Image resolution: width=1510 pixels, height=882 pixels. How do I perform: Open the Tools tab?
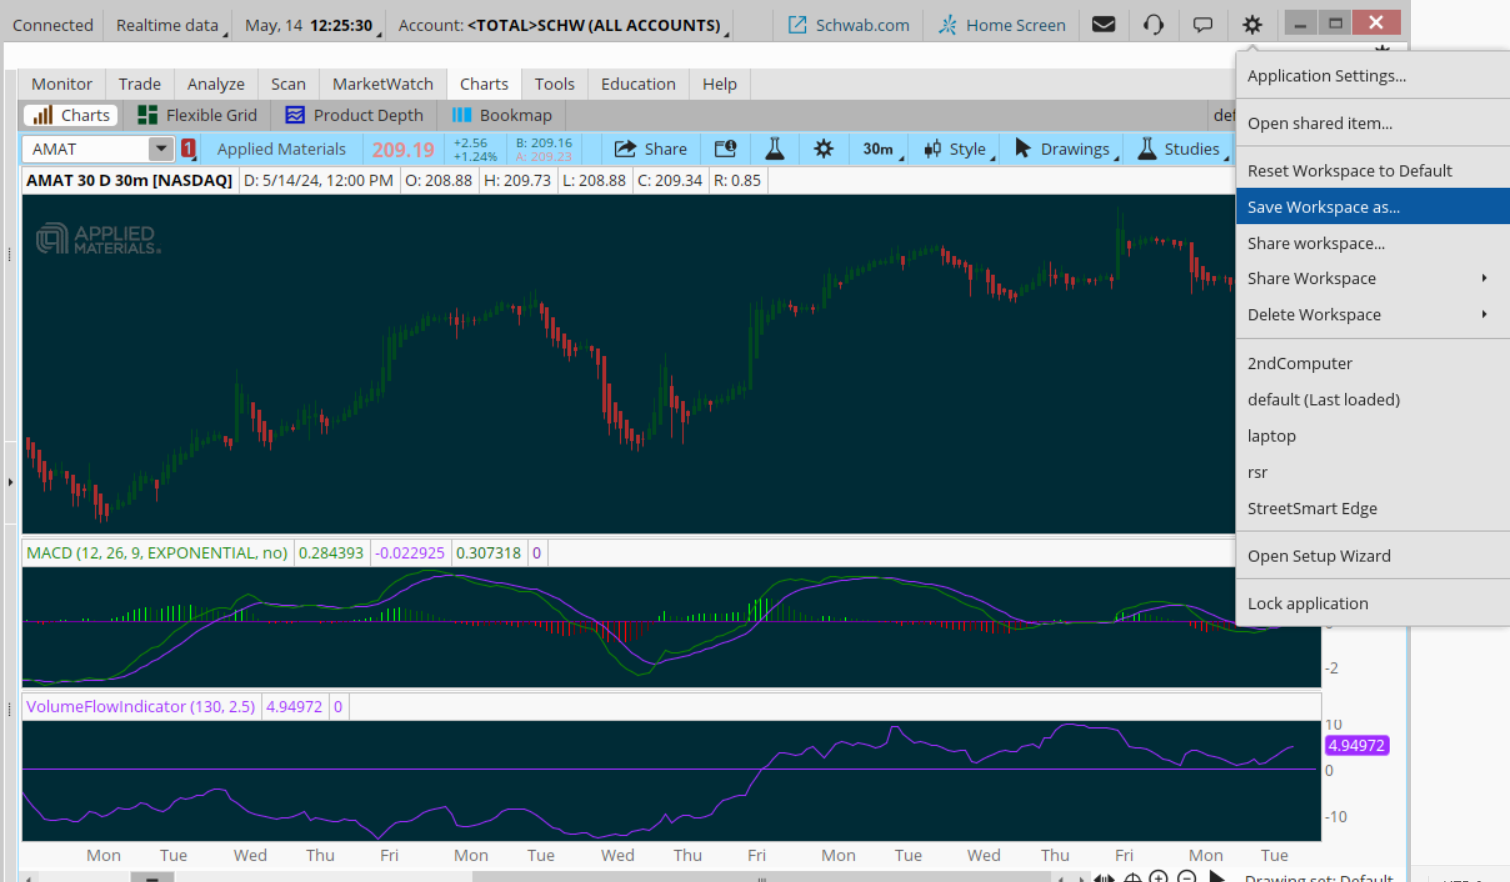pos(554,84)
